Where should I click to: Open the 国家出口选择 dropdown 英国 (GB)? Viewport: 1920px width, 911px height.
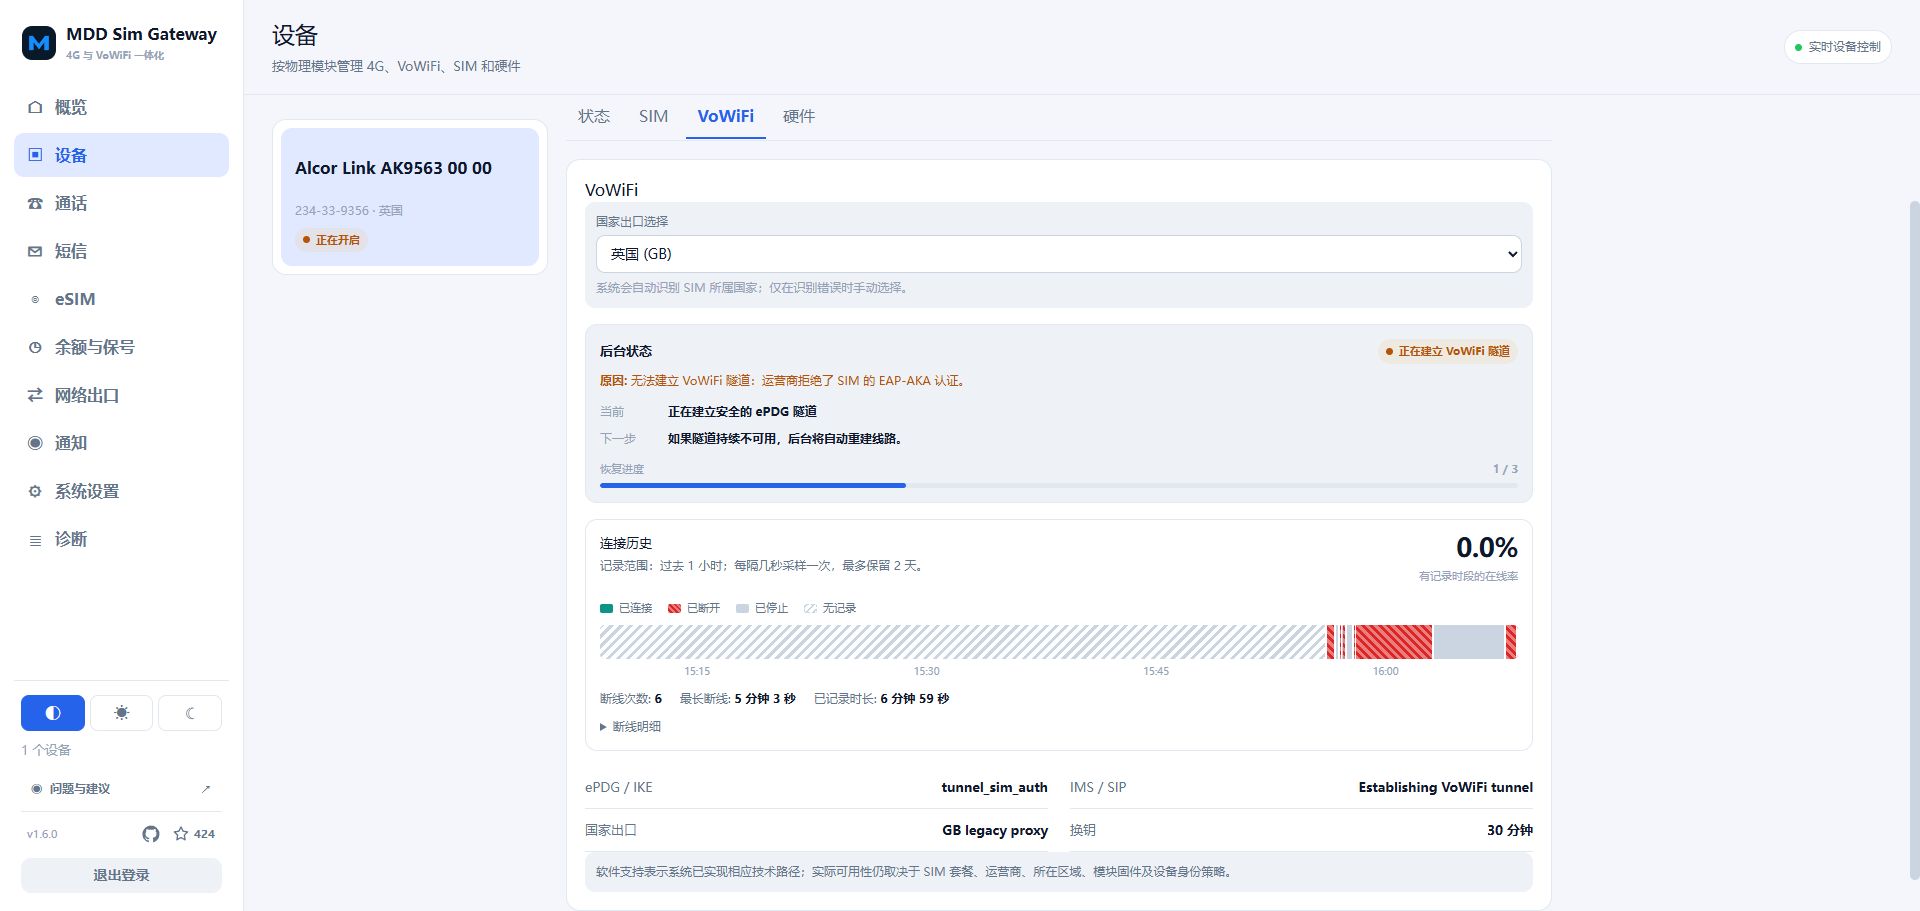coord(1058,254)
